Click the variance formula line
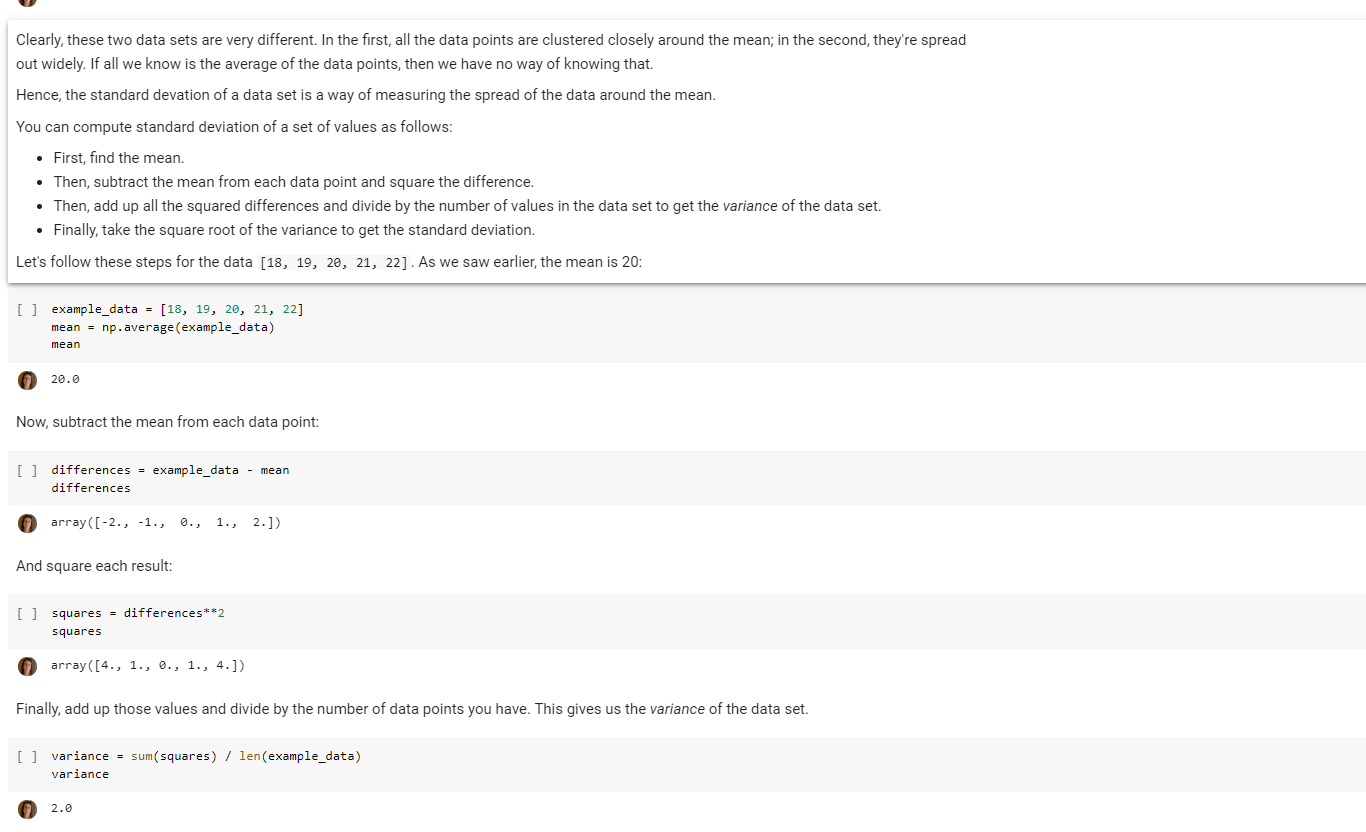This screenshot has height=832, width=1366. tap(207, 756)
